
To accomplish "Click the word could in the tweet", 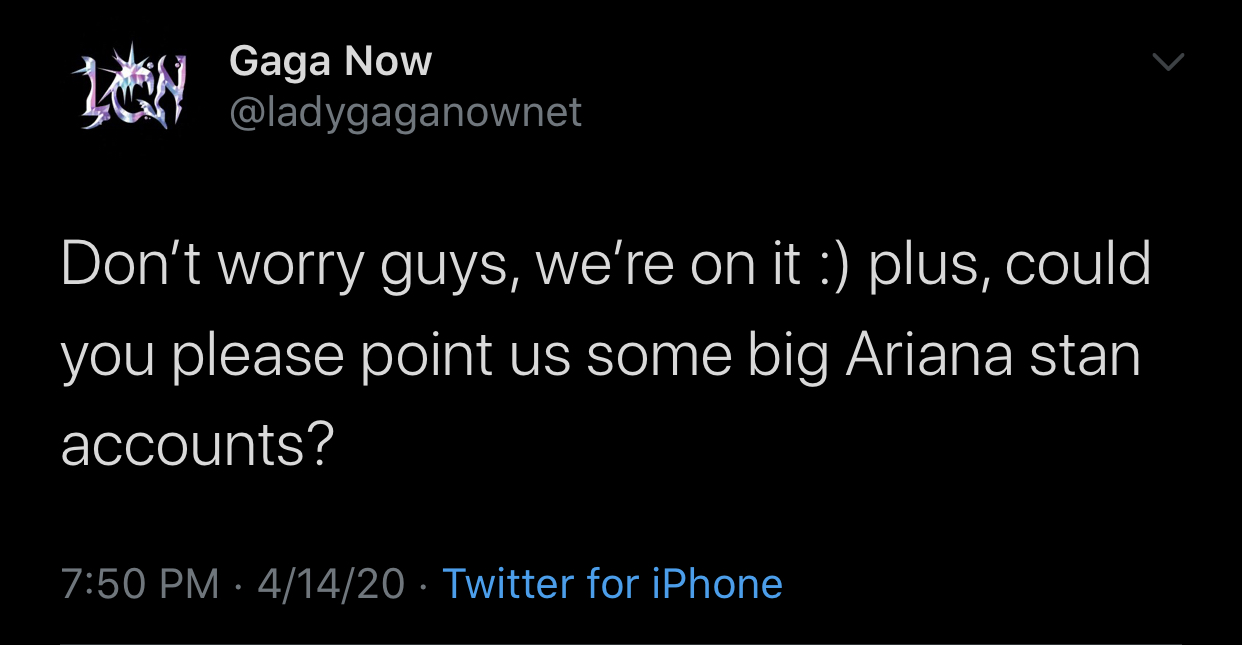I will 1079,264.
